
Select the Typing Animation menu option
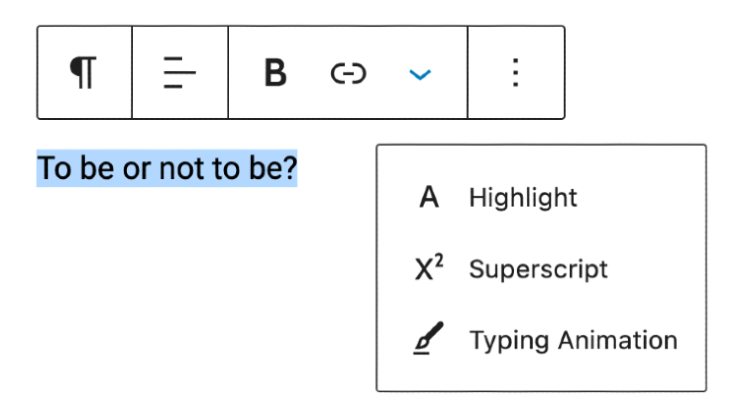[573, 340]
